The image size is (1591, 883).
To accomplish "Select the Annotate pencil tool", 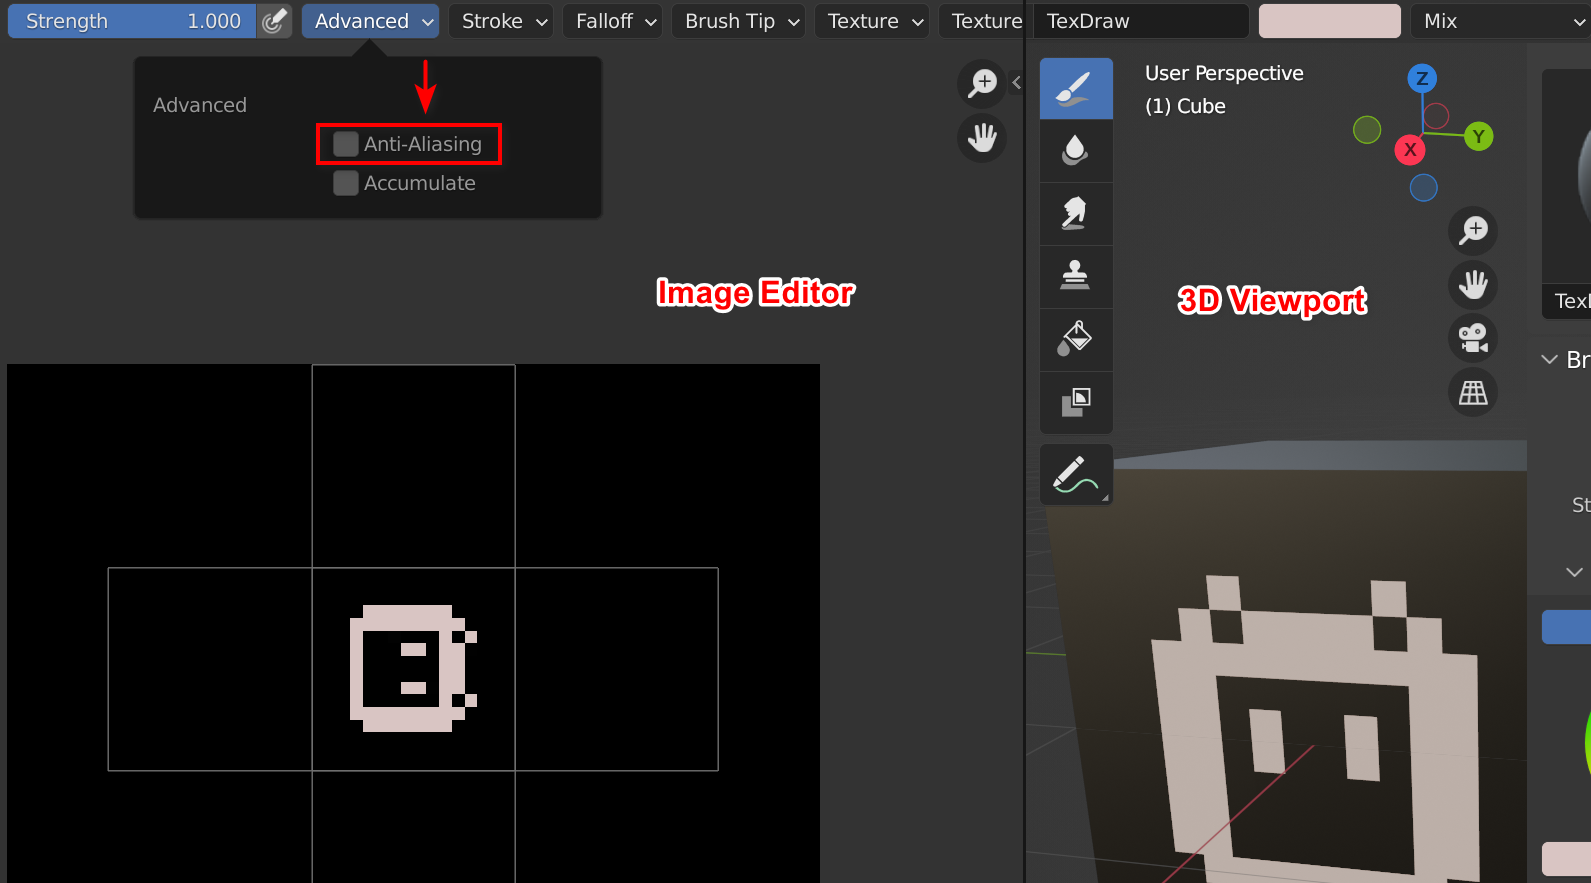I will point(1076,474).
